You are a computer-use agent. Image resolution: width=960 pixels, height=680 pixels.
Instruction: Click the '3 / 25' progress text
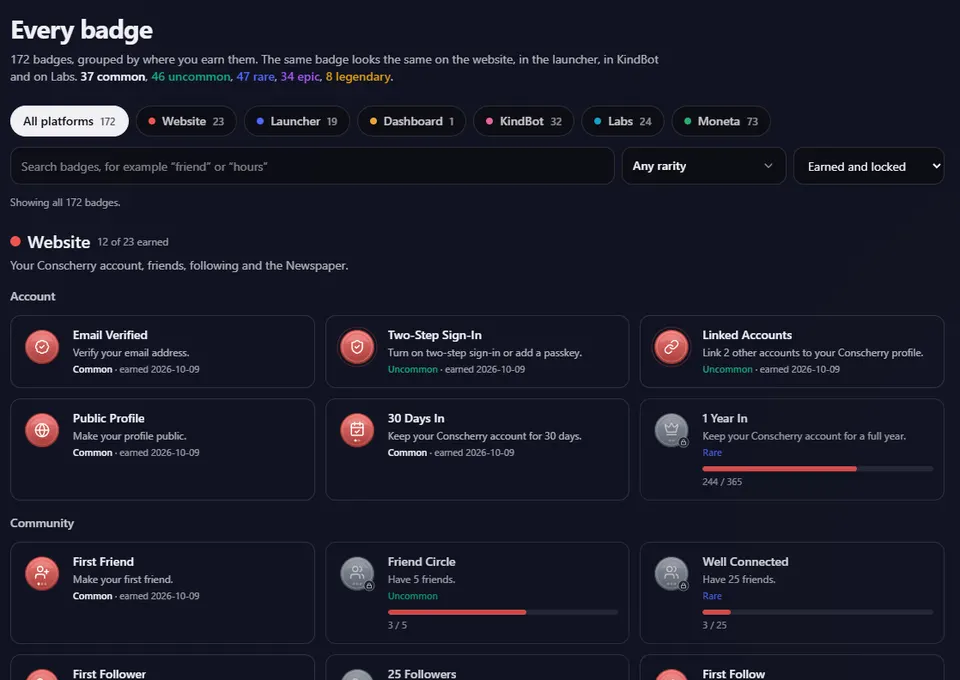(714, 625)
